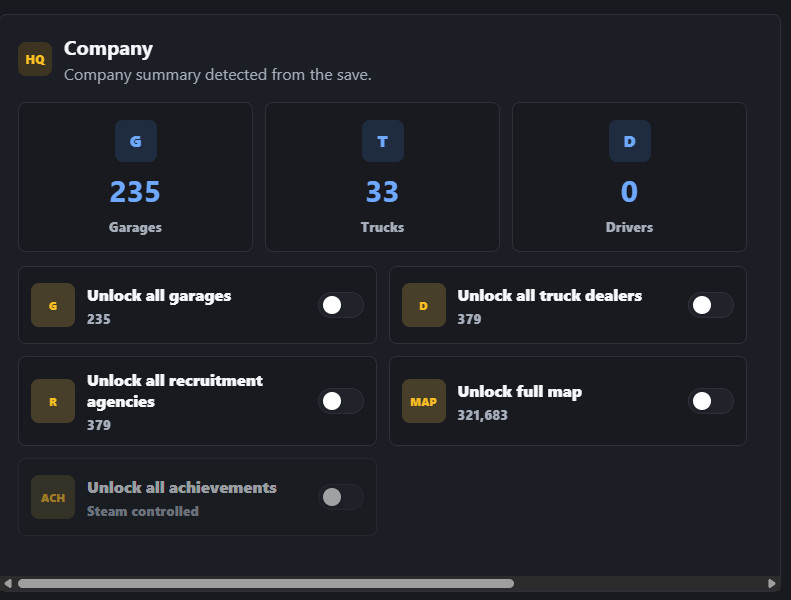Click the 33 Trucks summary card
Screen dimensions: 791x600
click(x=382, y=177)
